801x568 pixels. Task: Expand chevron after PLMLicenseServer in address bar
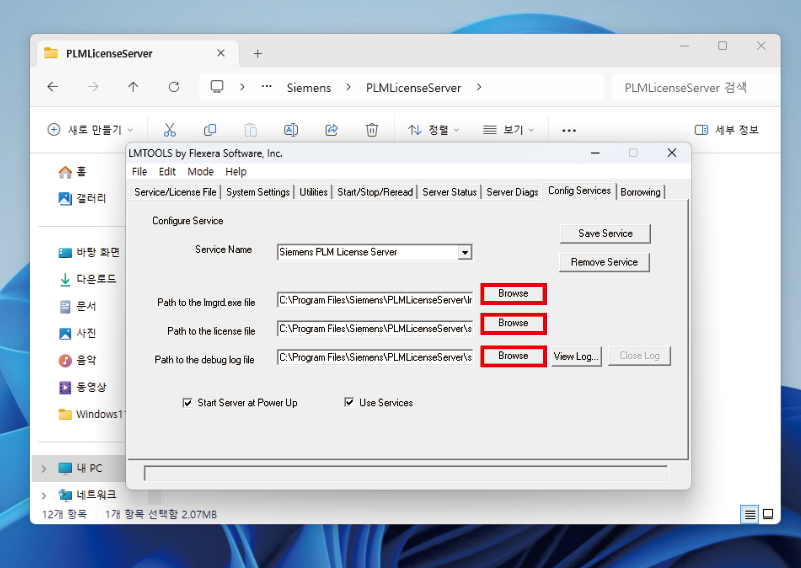pyautogui.click(x=479, y=87)
